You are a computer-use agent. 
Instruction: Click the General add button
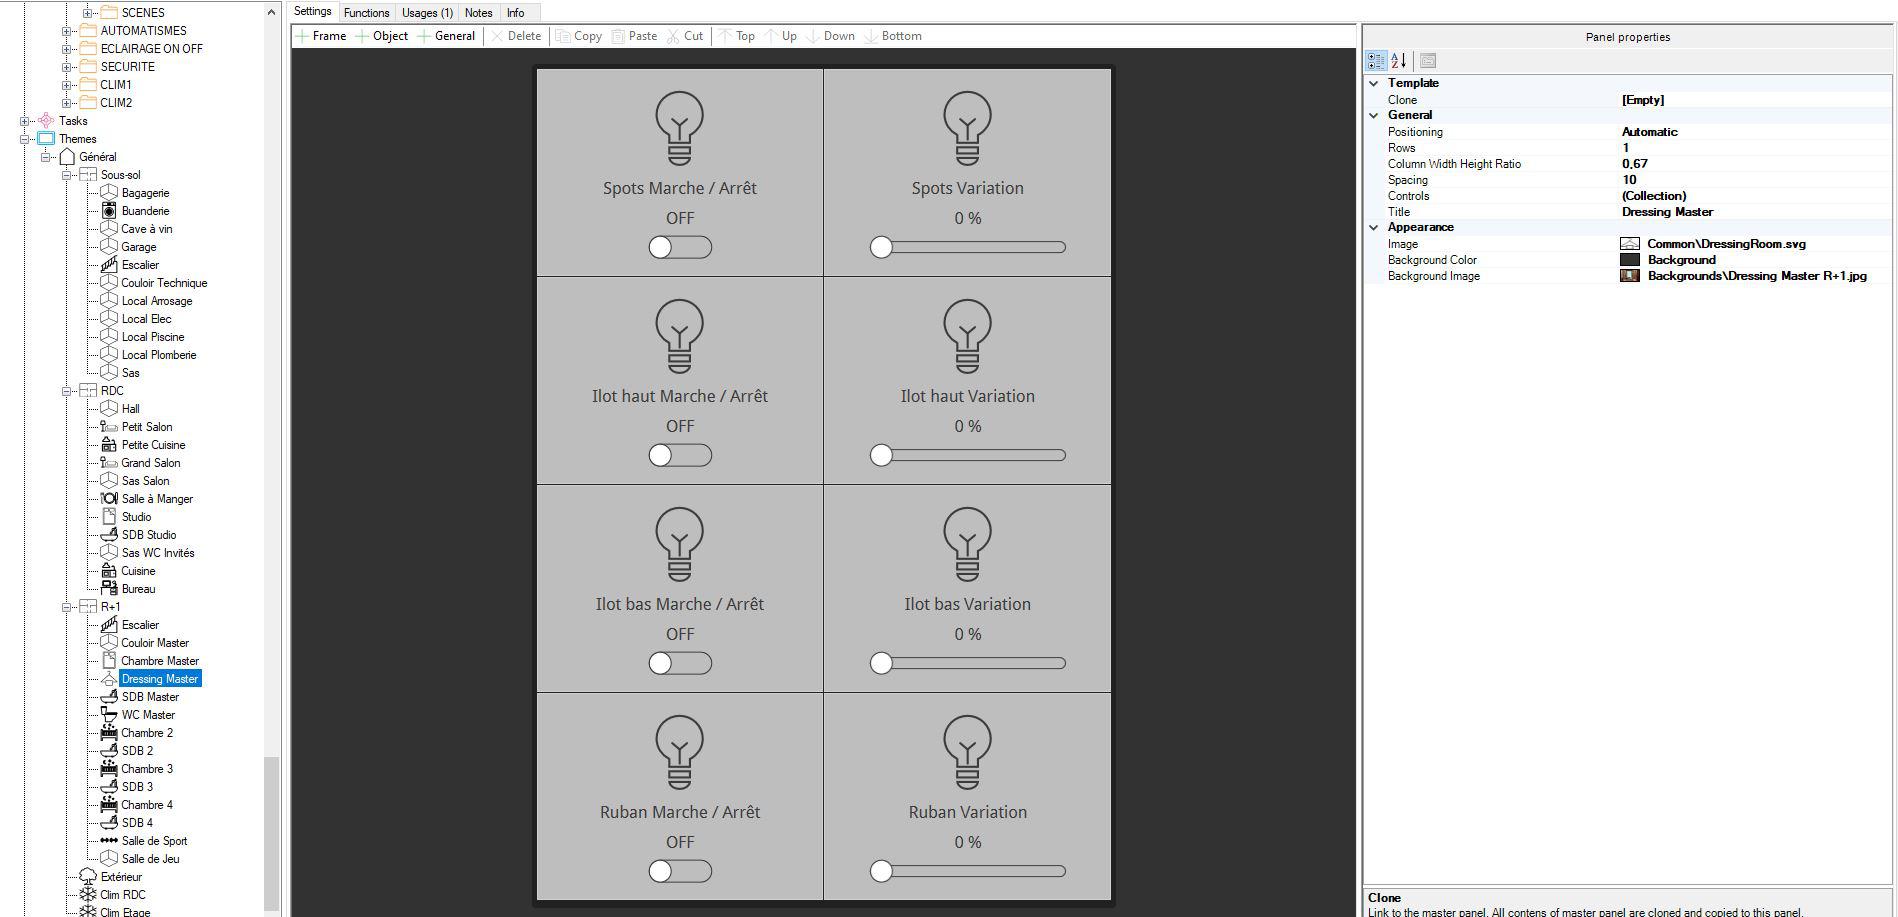point(446,36)
